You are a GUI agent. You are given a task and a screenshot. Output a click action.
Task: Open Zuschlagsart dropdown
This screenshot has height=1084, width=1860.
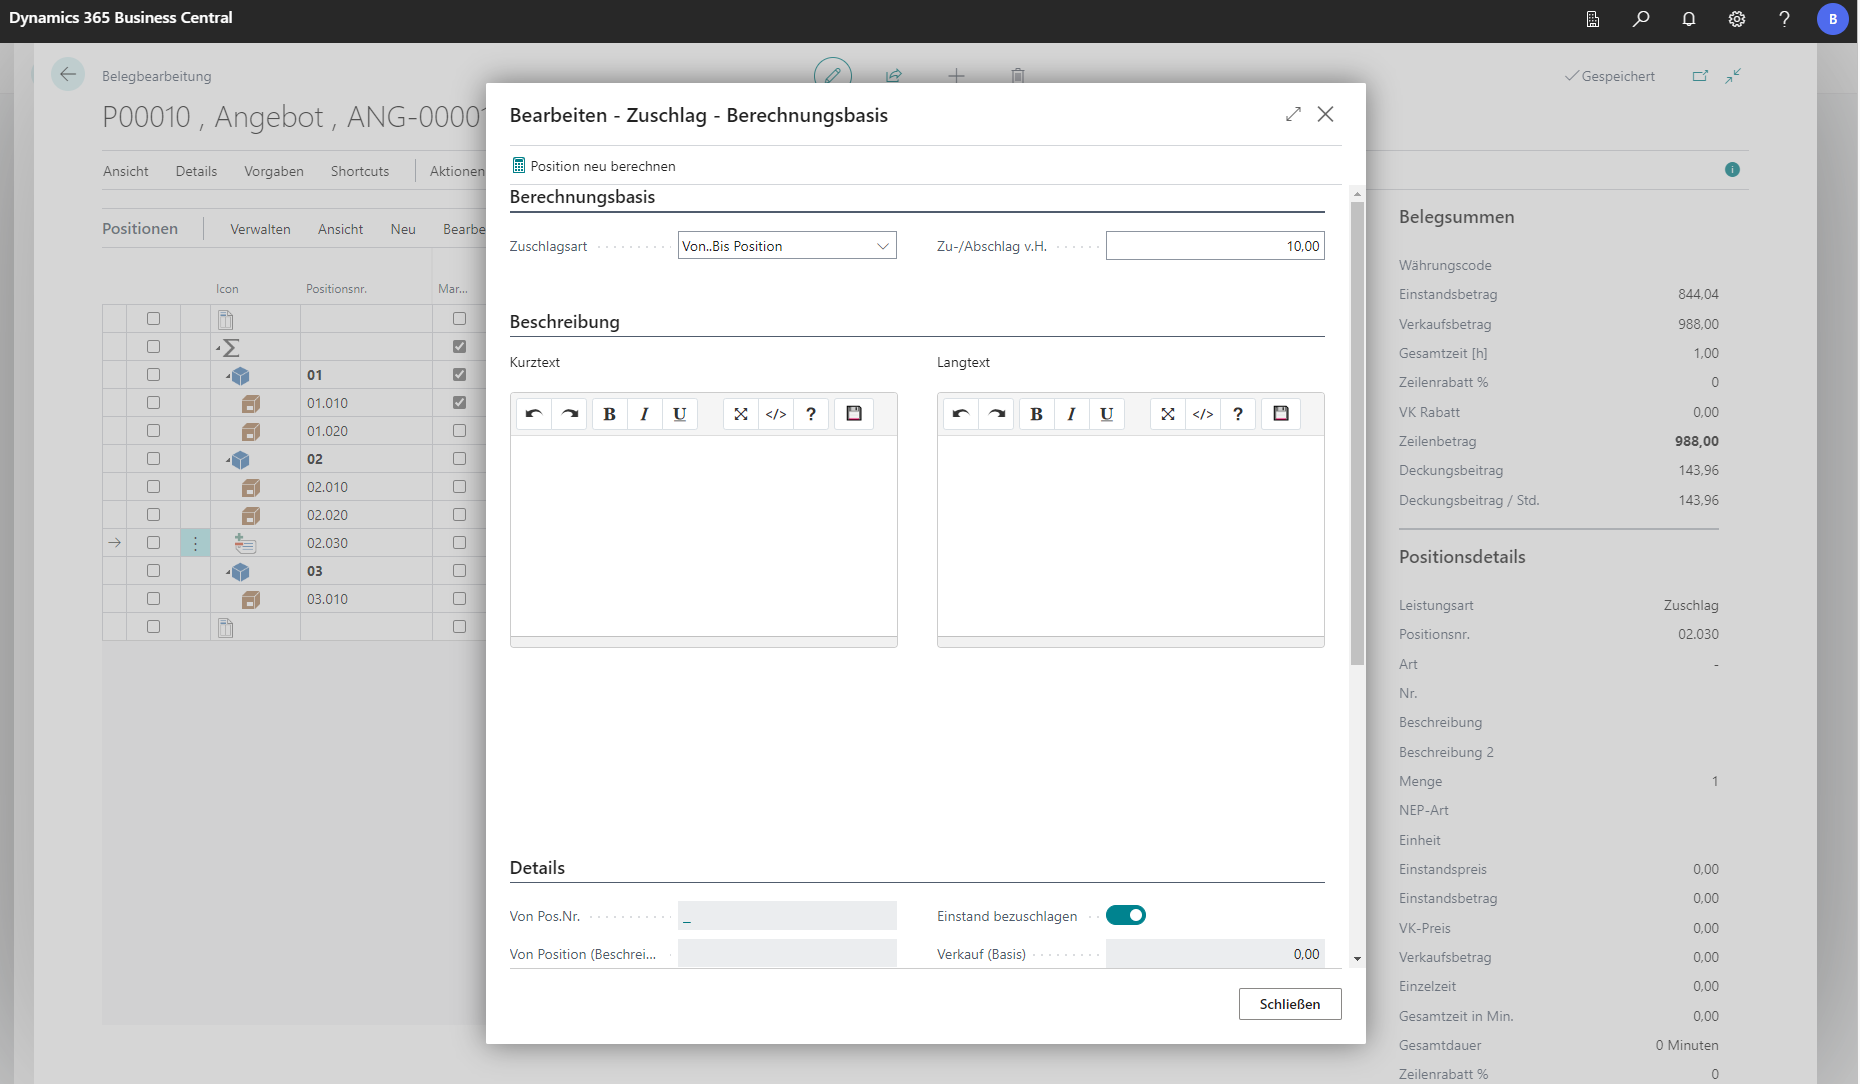787,246
